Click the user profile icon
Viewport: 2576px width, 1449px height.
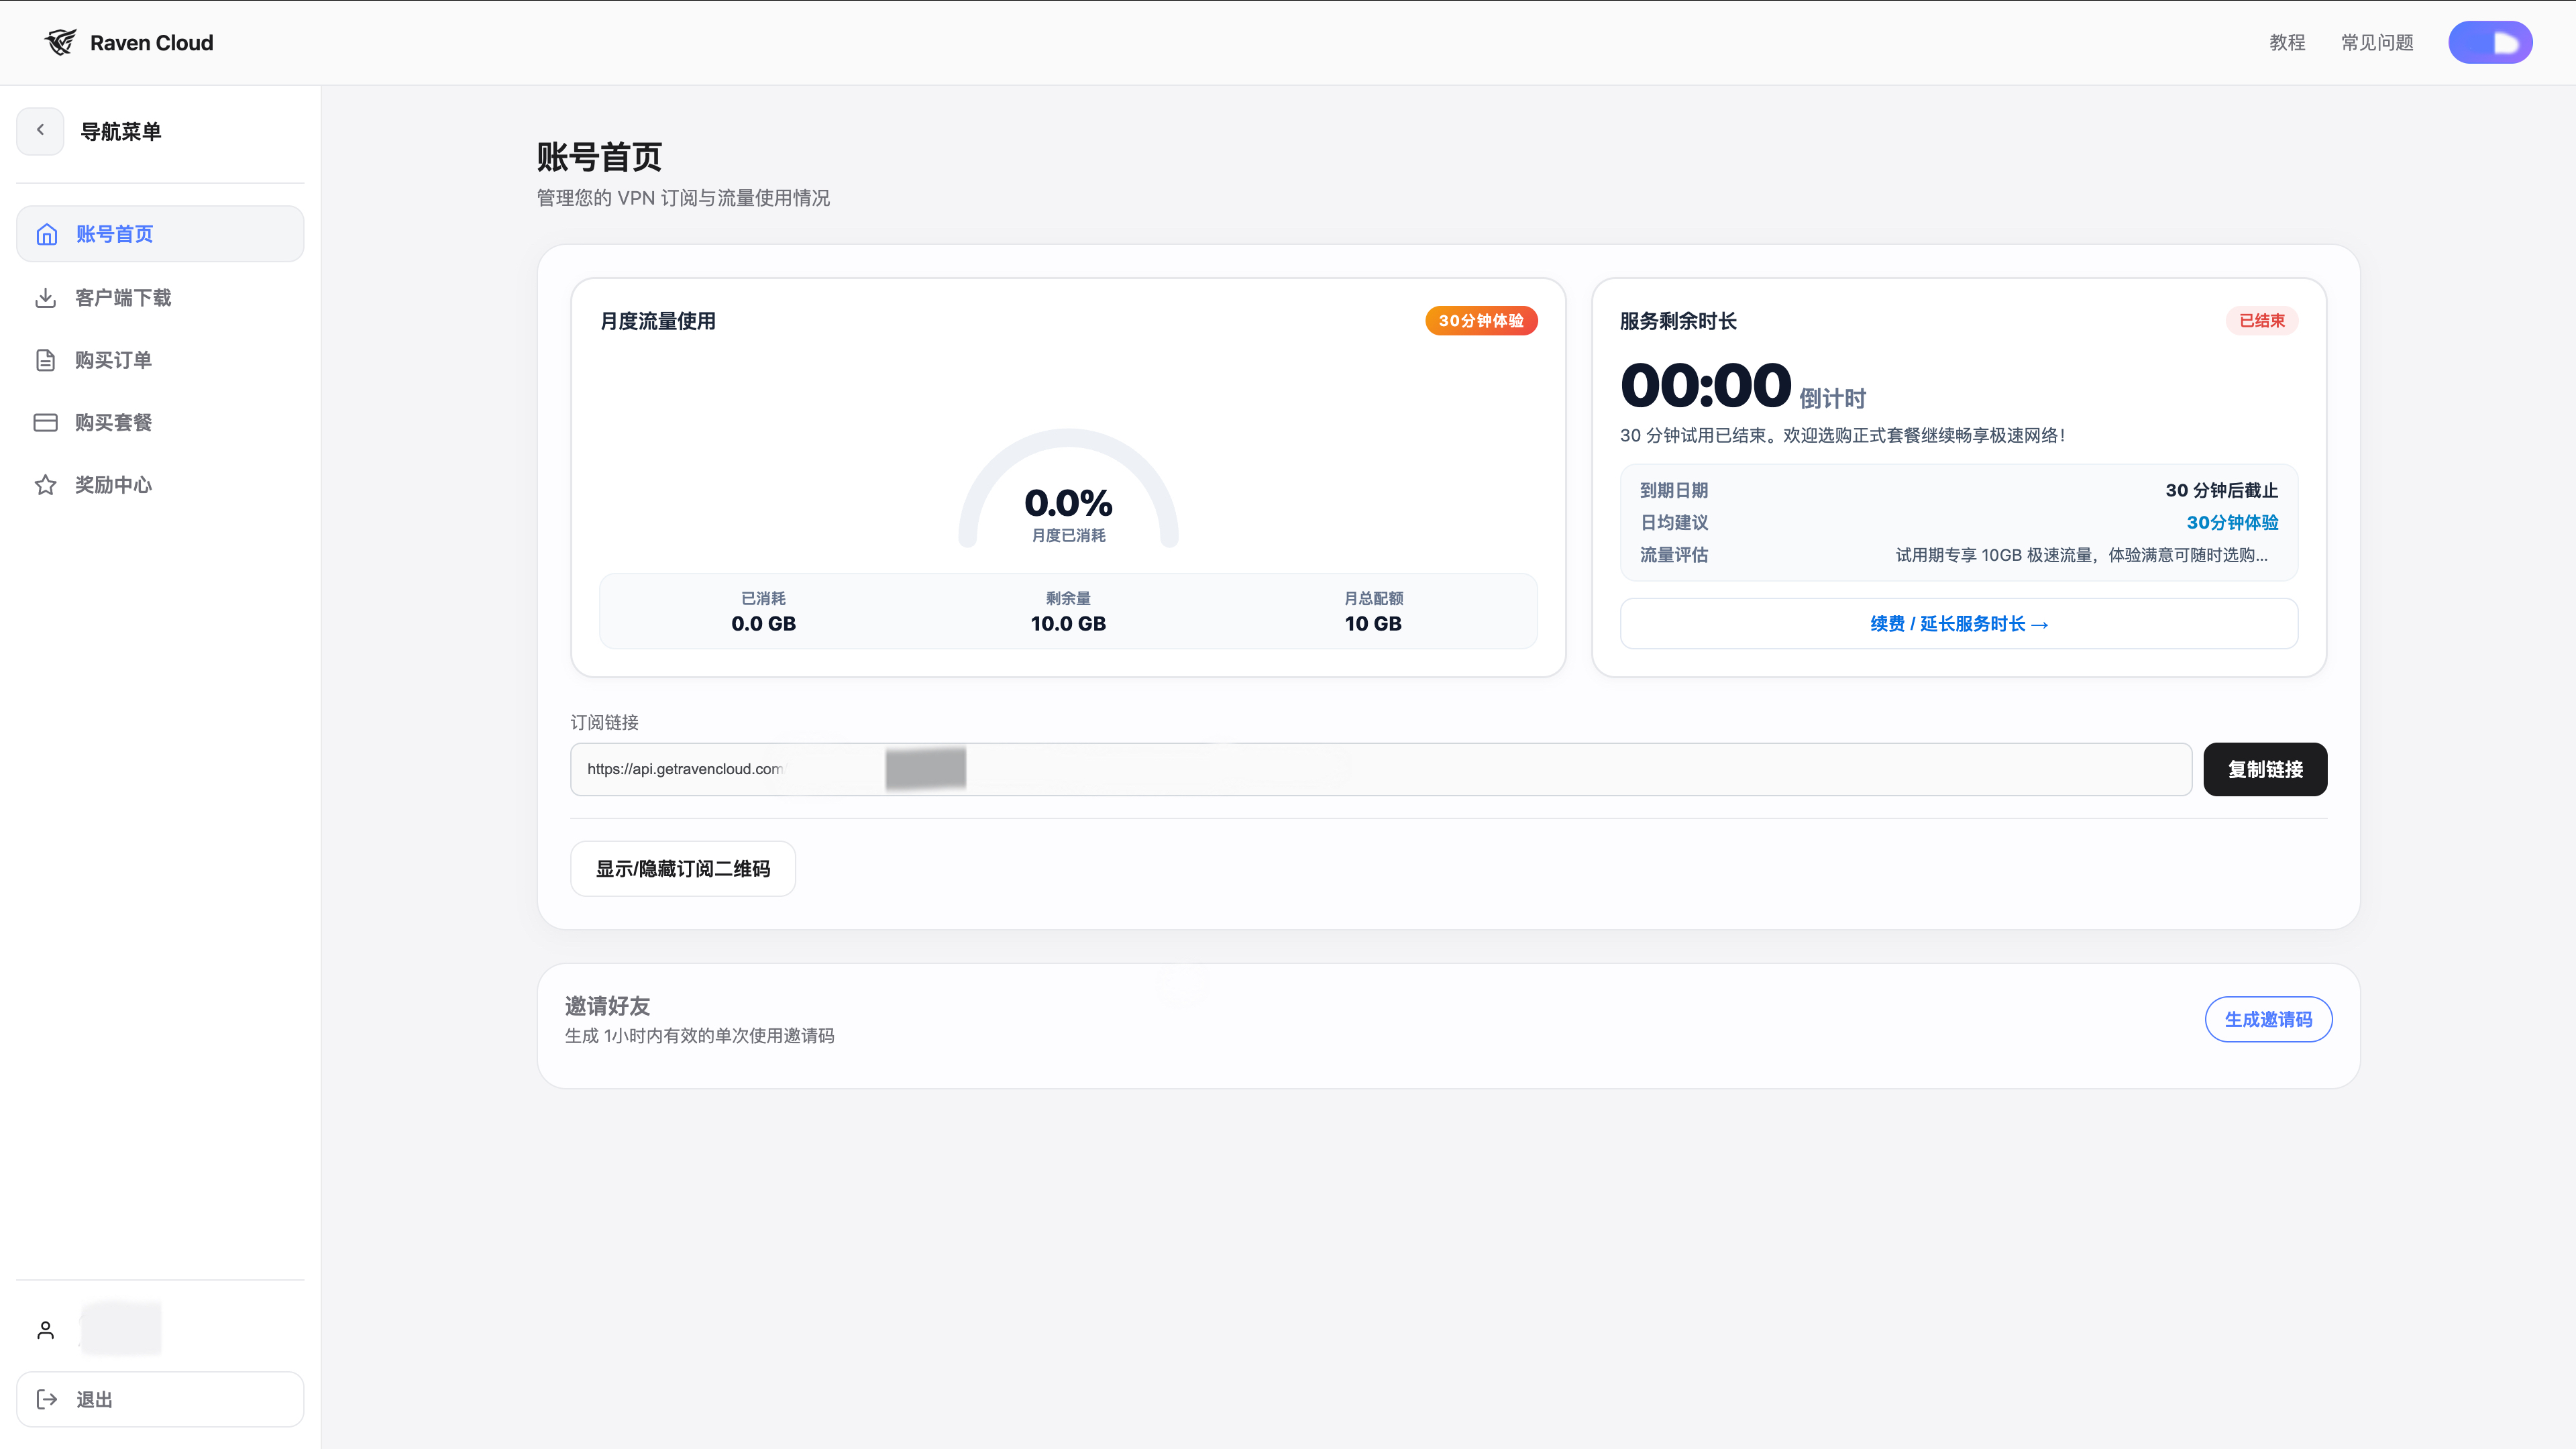45,1330
